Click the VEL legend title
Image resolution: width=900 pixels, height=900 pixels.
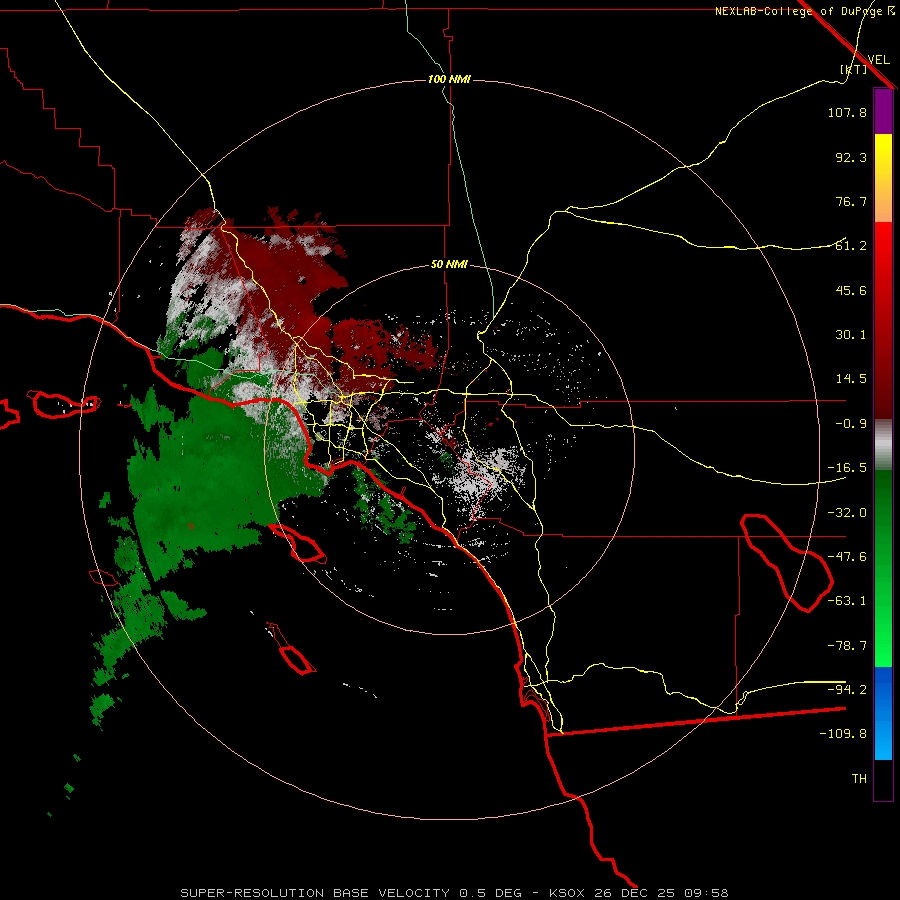tap(878, 59)
